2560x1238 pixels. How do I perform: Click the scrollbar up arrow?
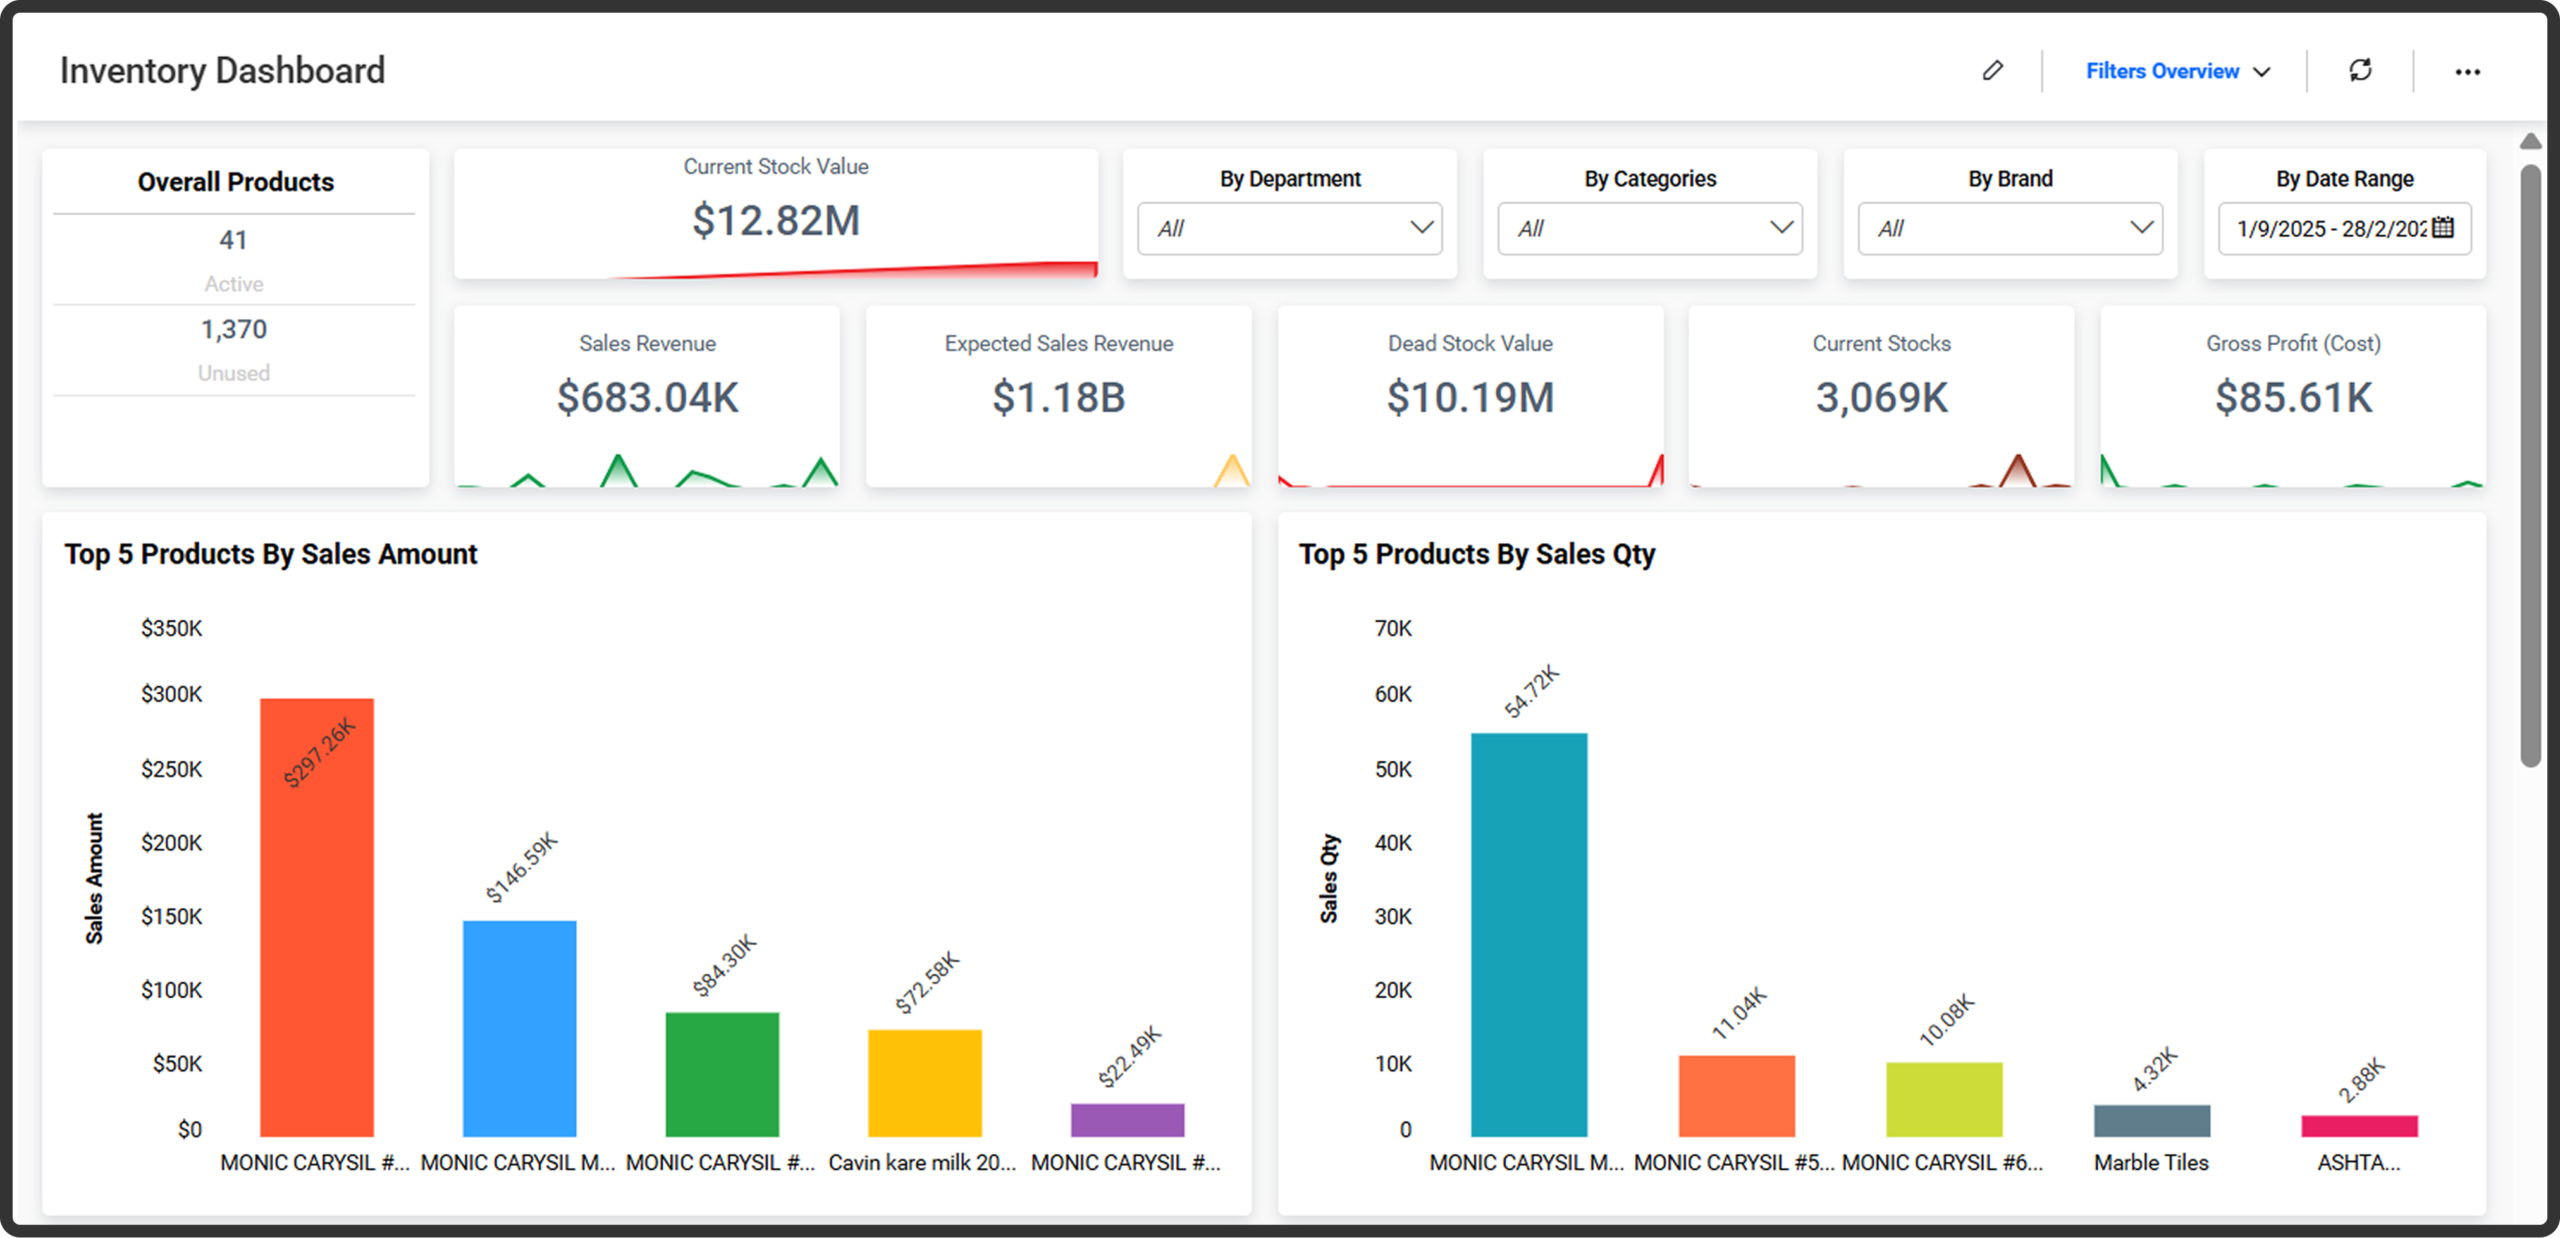coord(2530,141)
